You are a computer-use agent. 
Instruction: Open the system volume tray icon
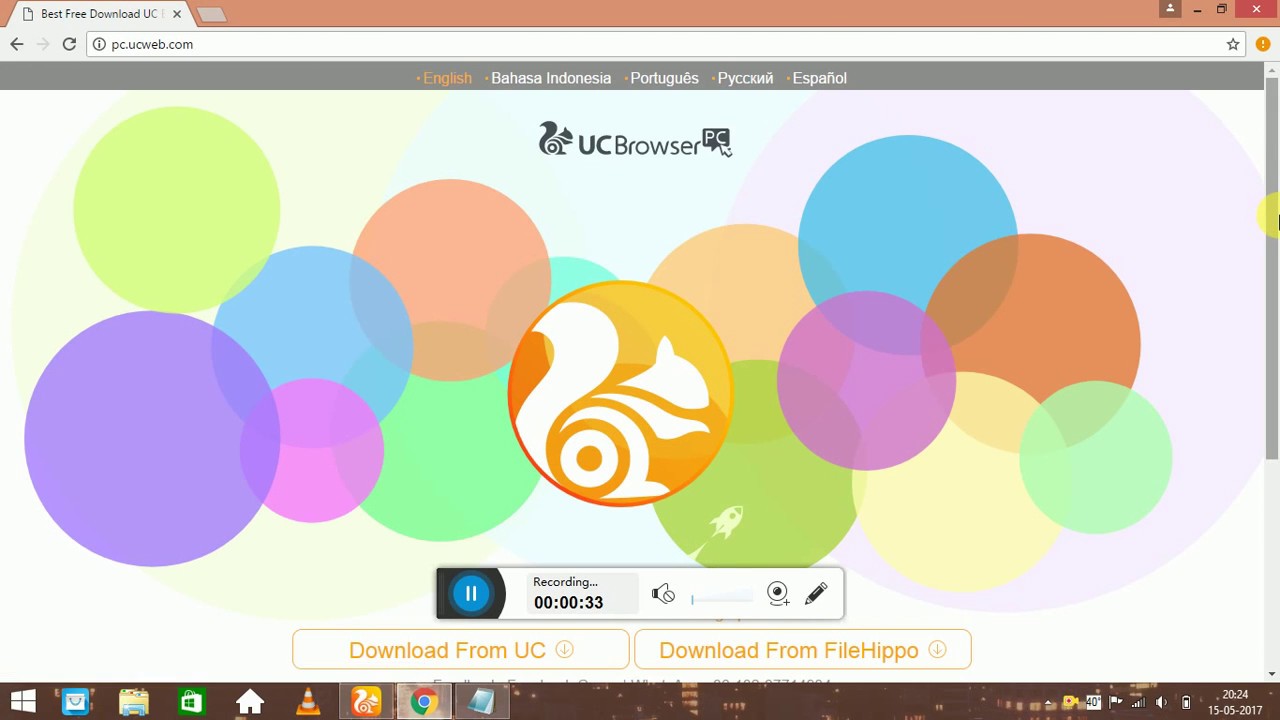click(x=1161, y=702)
